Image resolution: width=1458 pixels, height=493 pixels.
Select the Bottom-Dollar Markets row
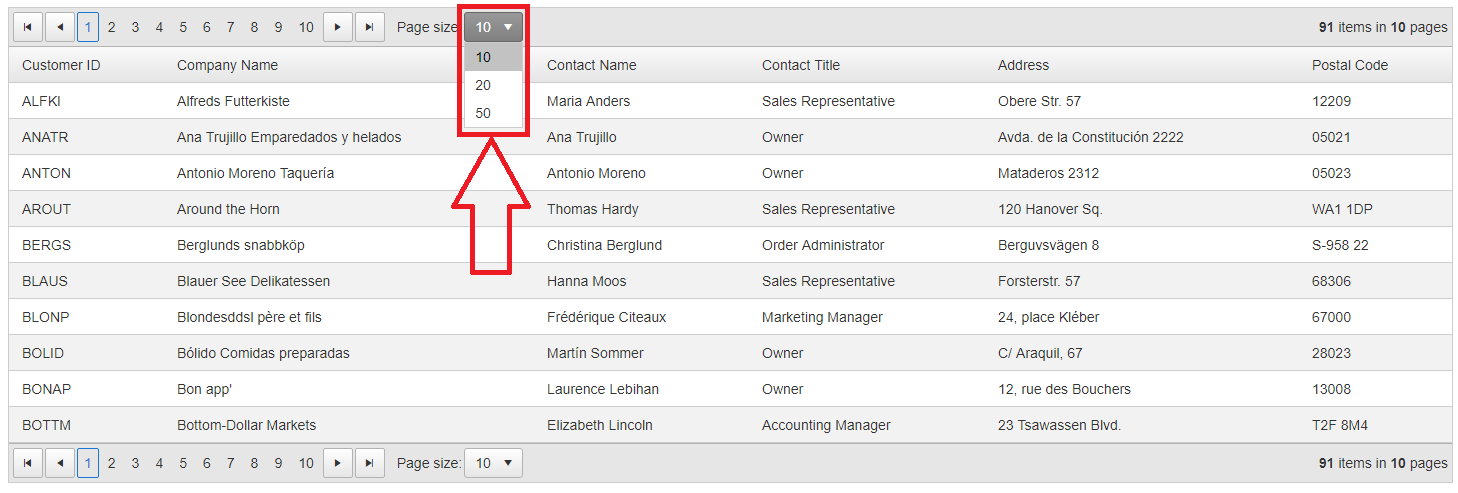pos(246,425)
